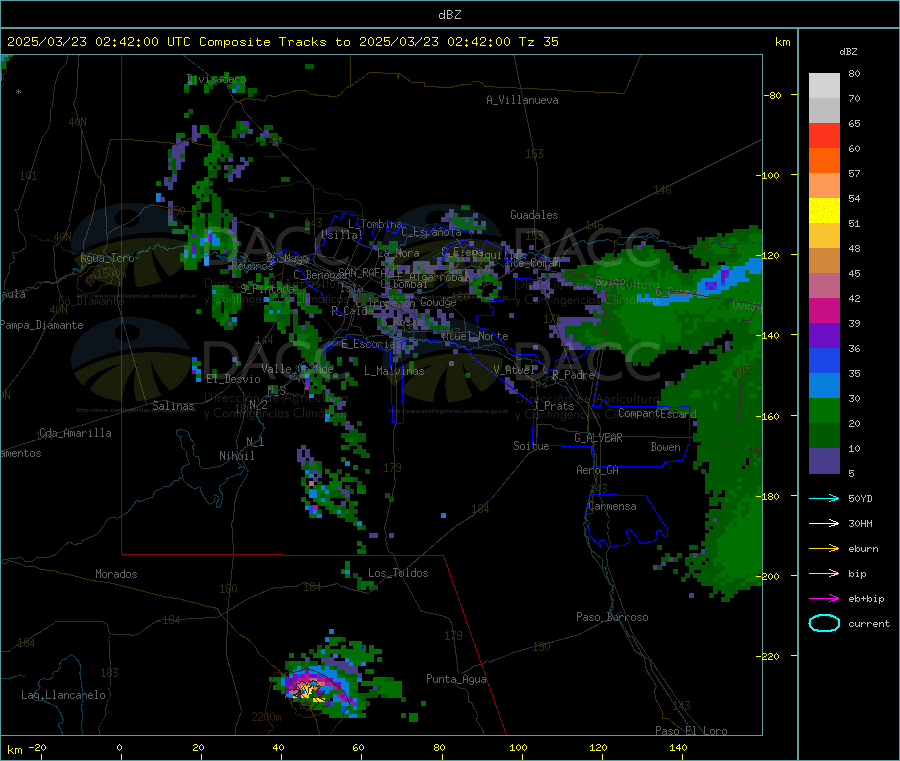The height and width of the screenshot is (761, 900).
Task: Click the '-80' km tick on right axis
Action: tap(773, 95)
